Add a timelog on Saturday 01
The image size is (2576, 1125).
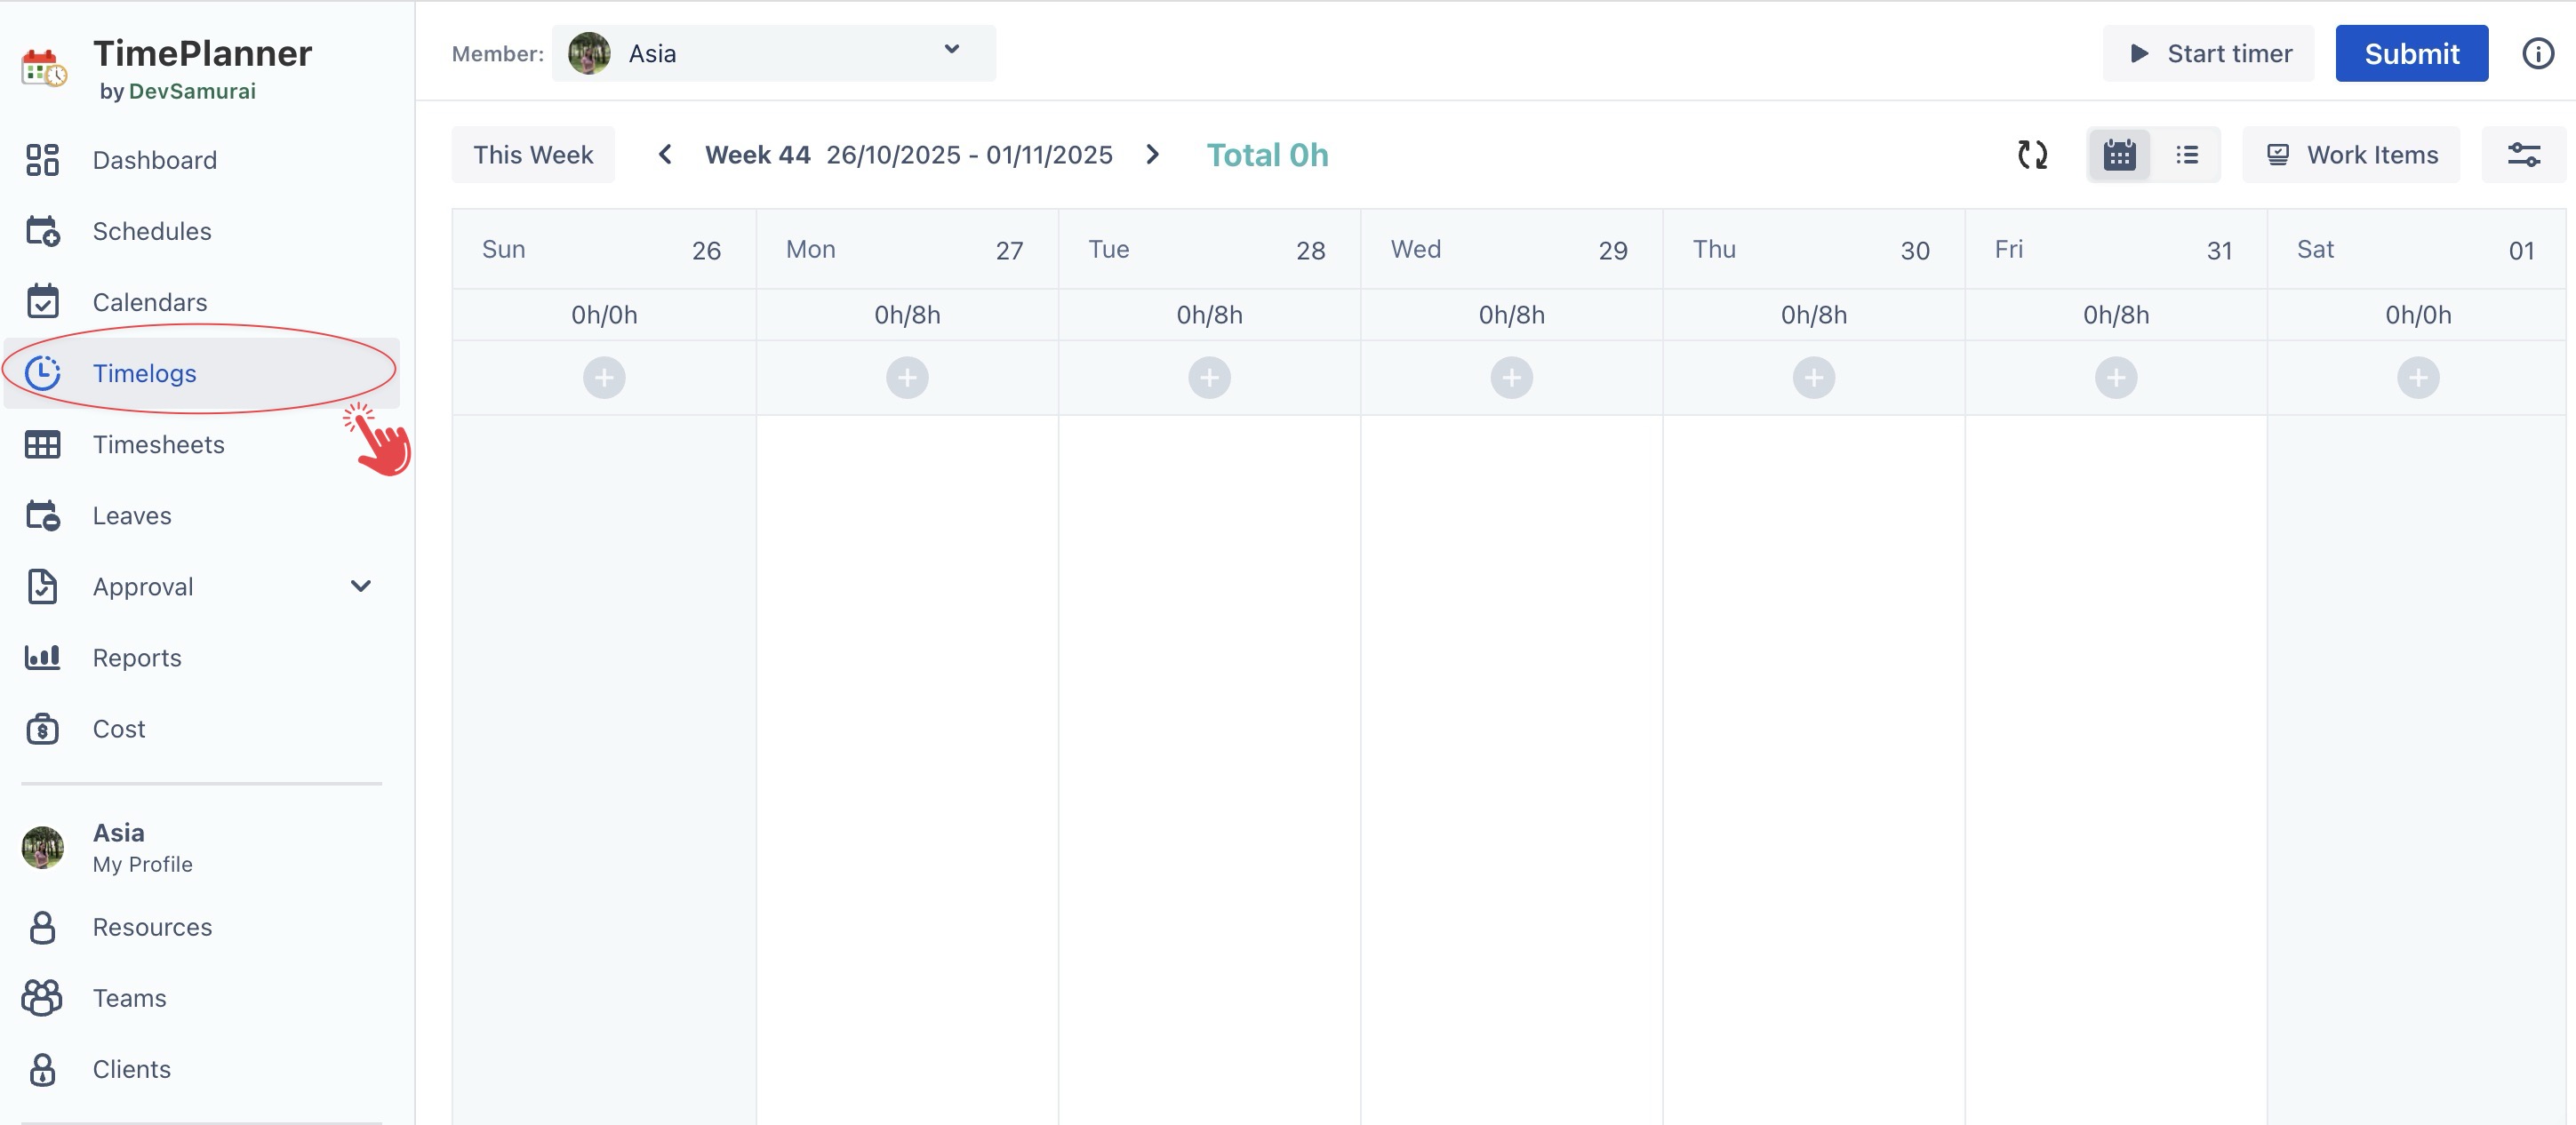[x=2417, y=378]
